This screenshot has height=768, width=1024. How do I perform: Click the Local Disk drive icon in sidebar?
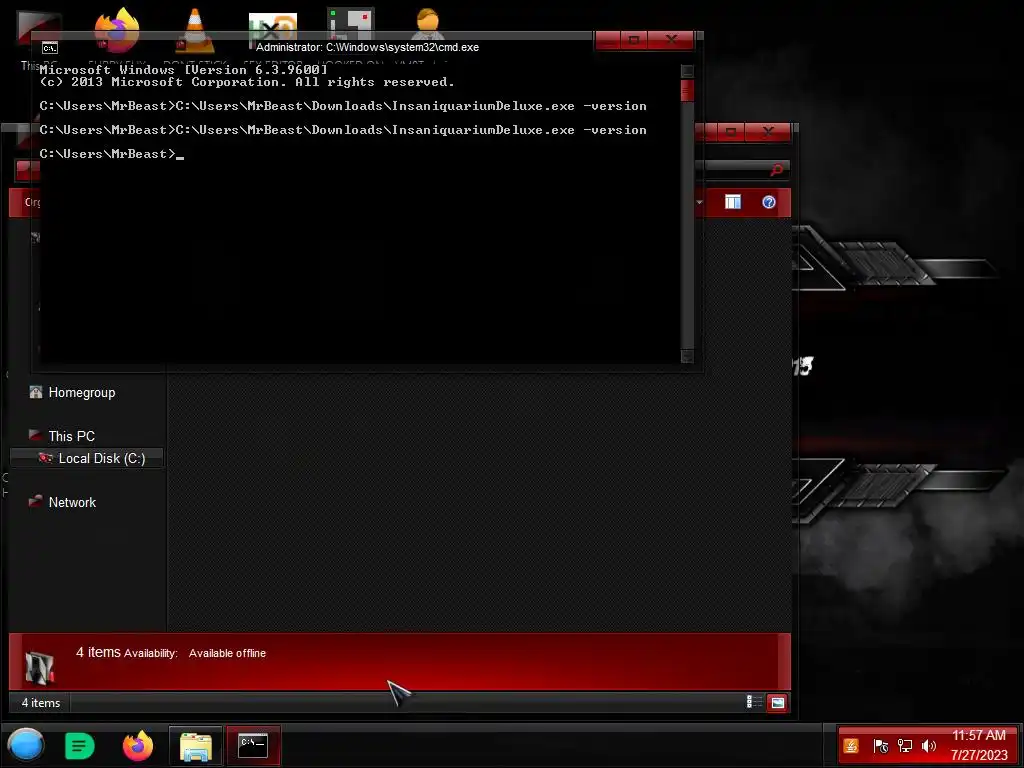tap(45, 458)
